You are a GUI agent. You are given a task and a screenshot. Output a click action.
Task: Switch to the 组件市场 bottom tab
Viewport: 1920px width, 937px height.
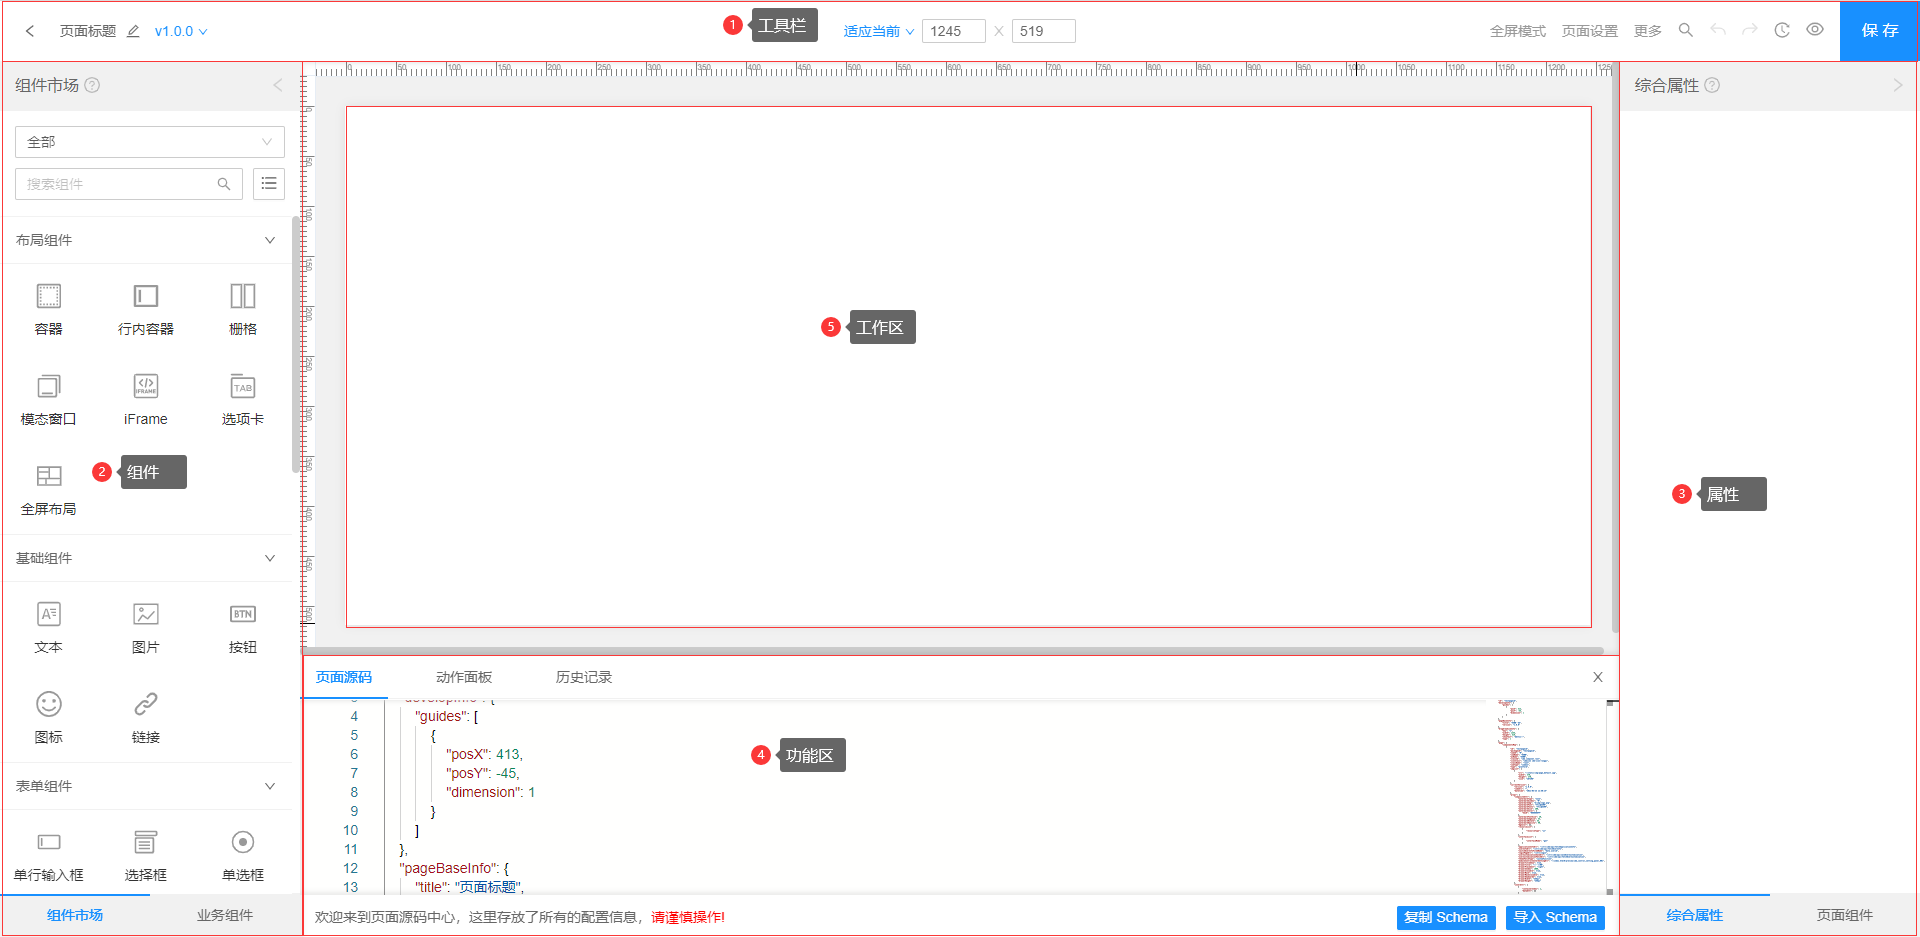(x=75, y=915)
